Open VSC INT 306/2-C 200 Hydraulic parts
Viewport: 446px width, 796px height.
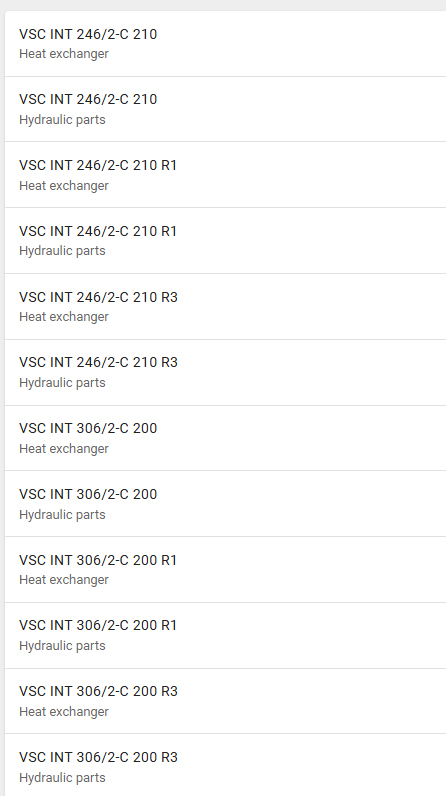pyautogui.click(x=225, y=504)
